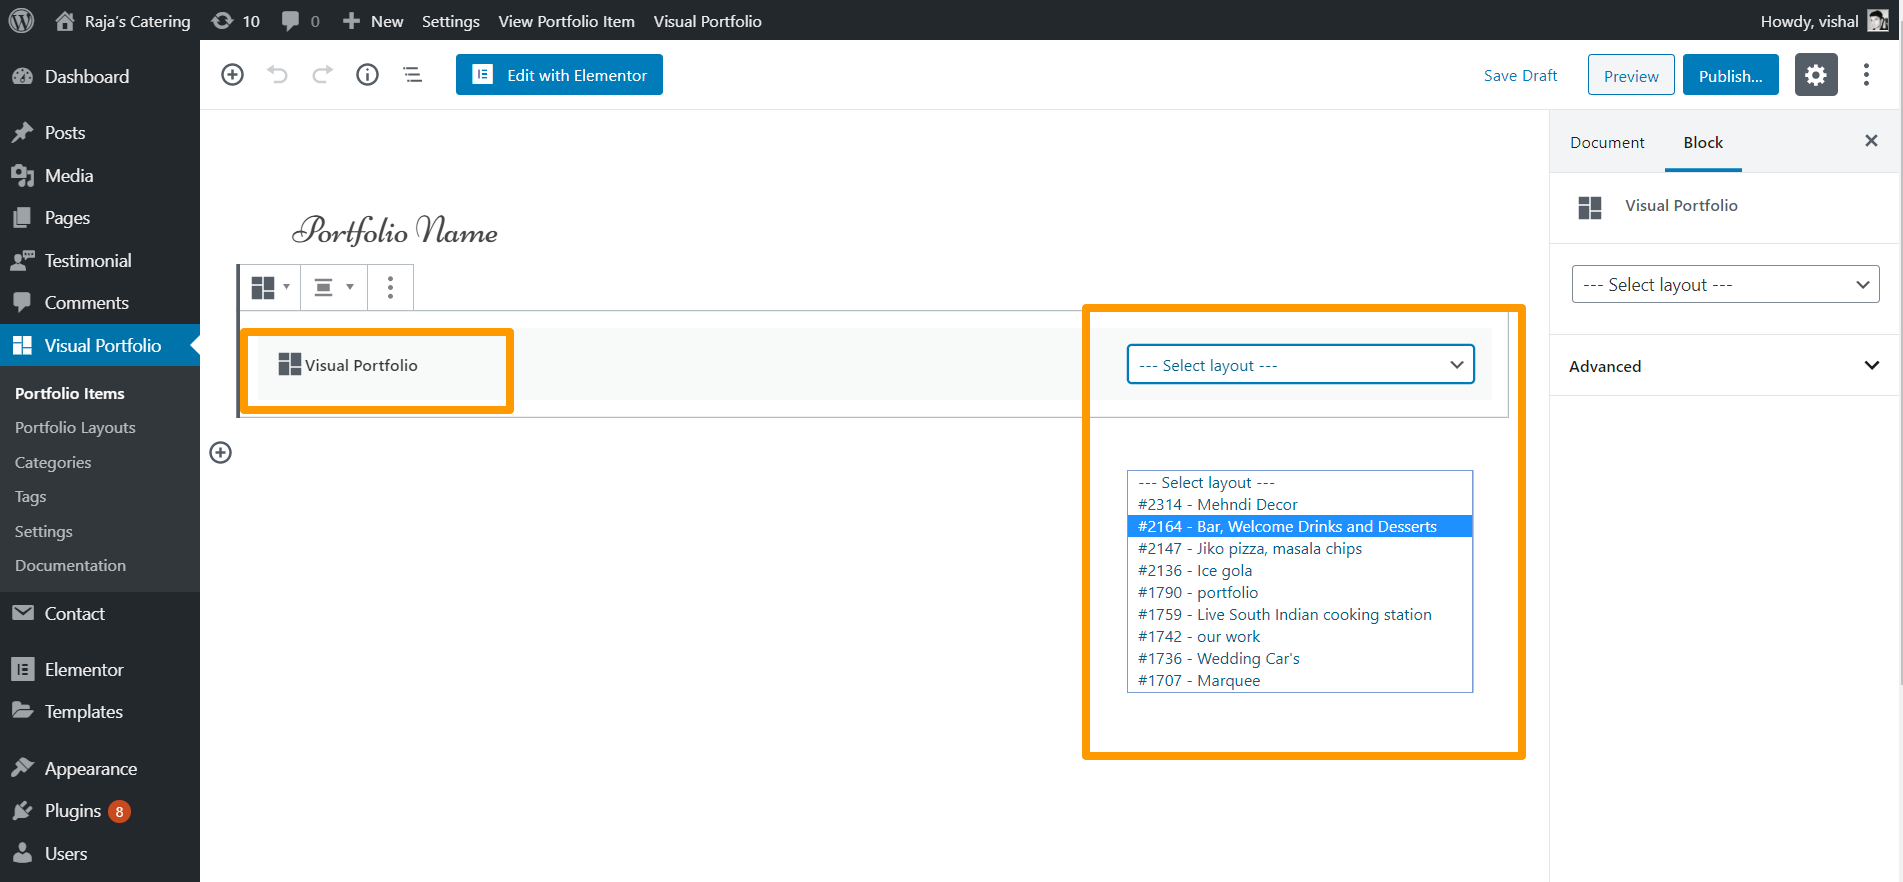The height and width of the screenshot is (882, 1903).
Task: Open more tools vertical dots menu
Action: point(1866,75)
